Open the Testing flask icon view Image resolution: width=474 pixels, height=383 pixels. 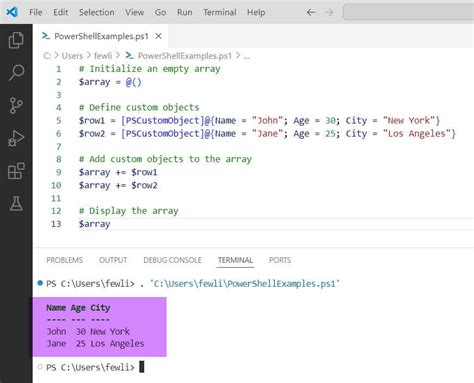16,203
